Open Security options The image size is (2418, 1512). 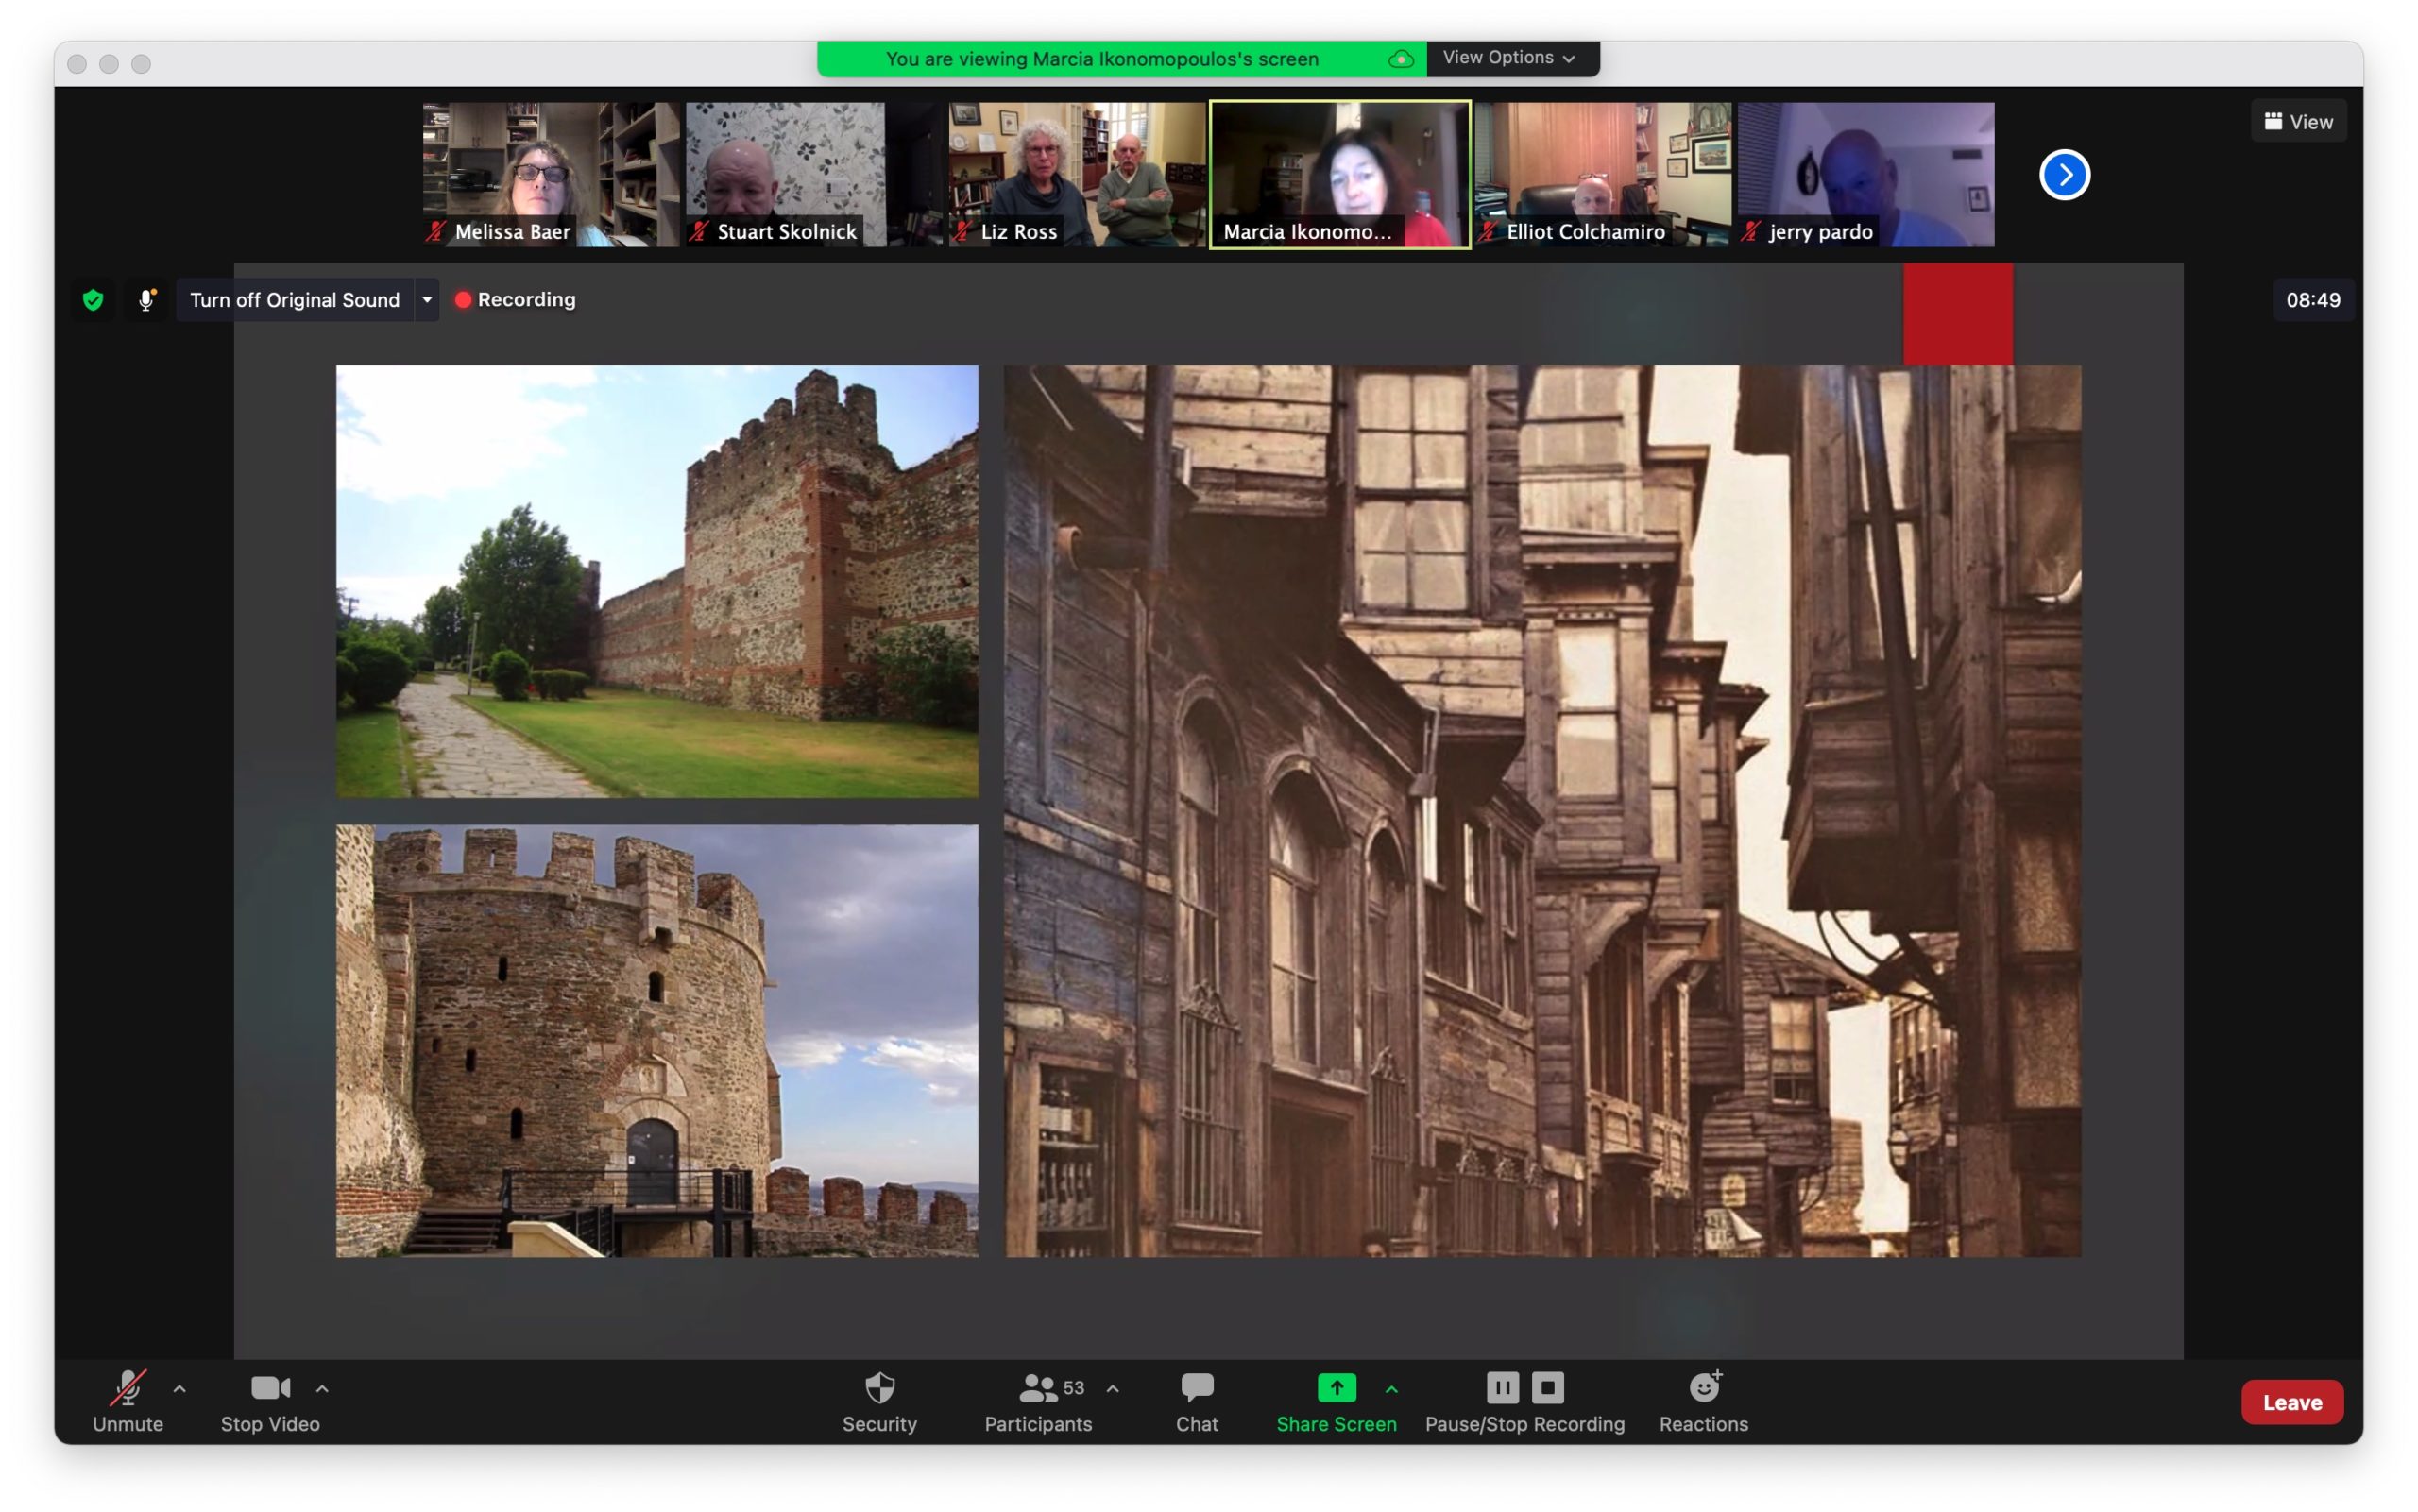[878, 1399]
